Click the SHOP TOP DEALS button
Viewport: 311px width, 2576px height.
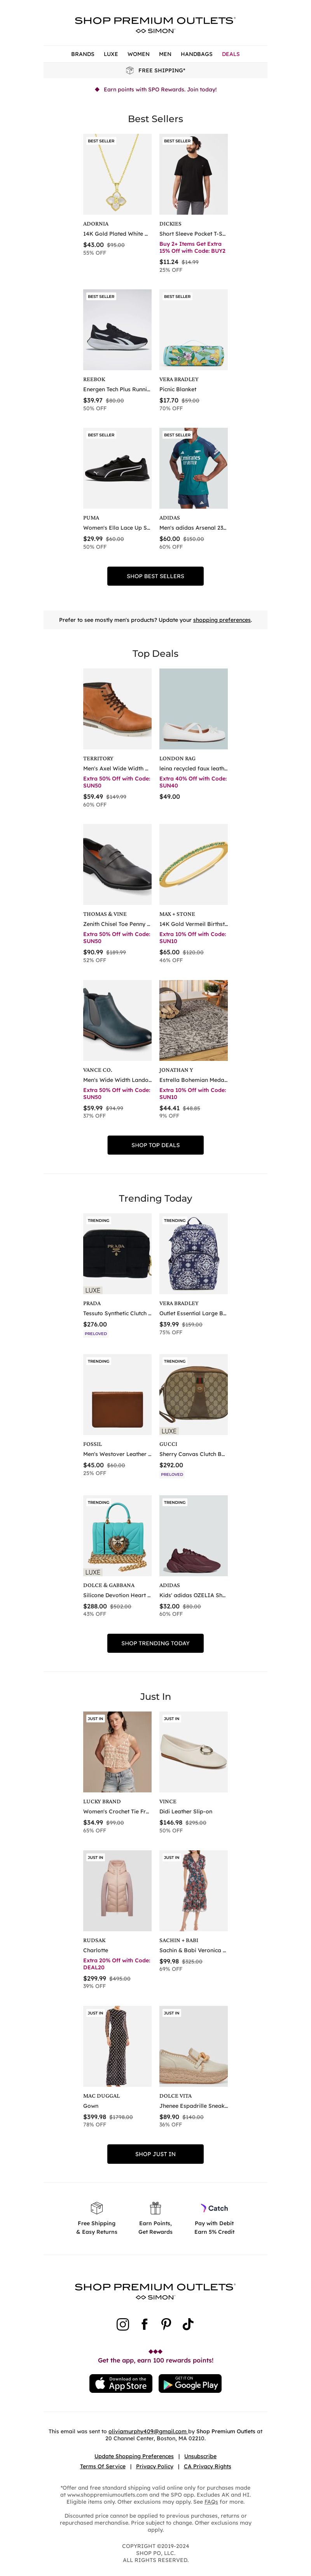pyautogui.click(x=155, y=1145)
